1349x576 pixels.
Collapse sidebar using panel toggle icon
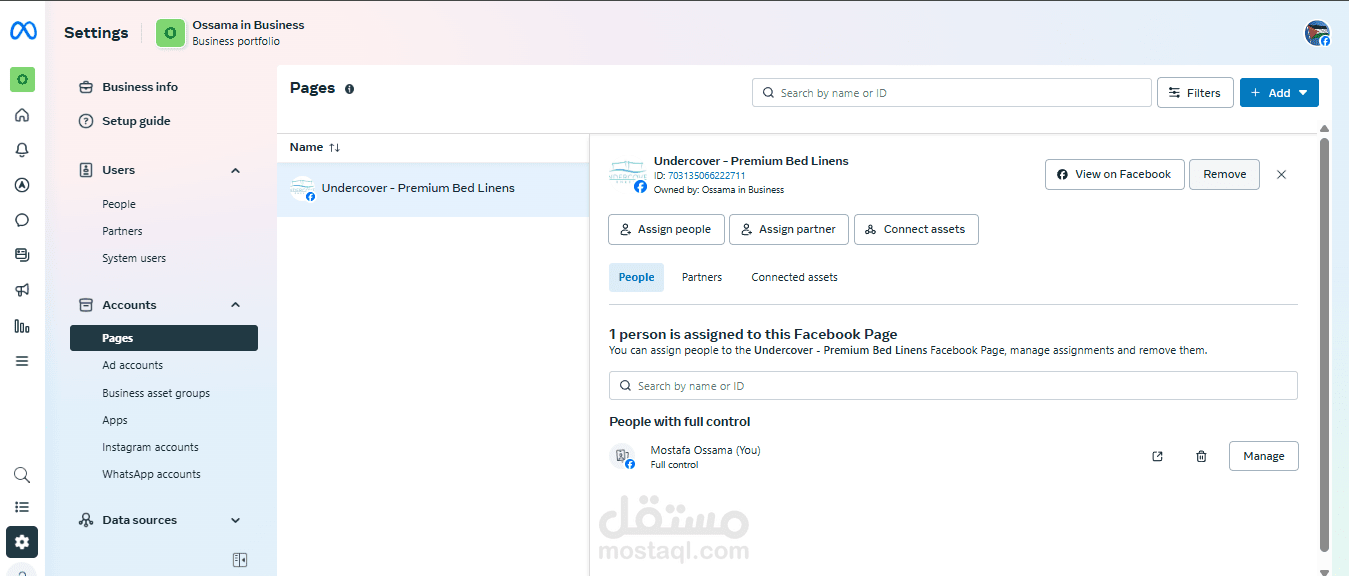pos(240,560)
